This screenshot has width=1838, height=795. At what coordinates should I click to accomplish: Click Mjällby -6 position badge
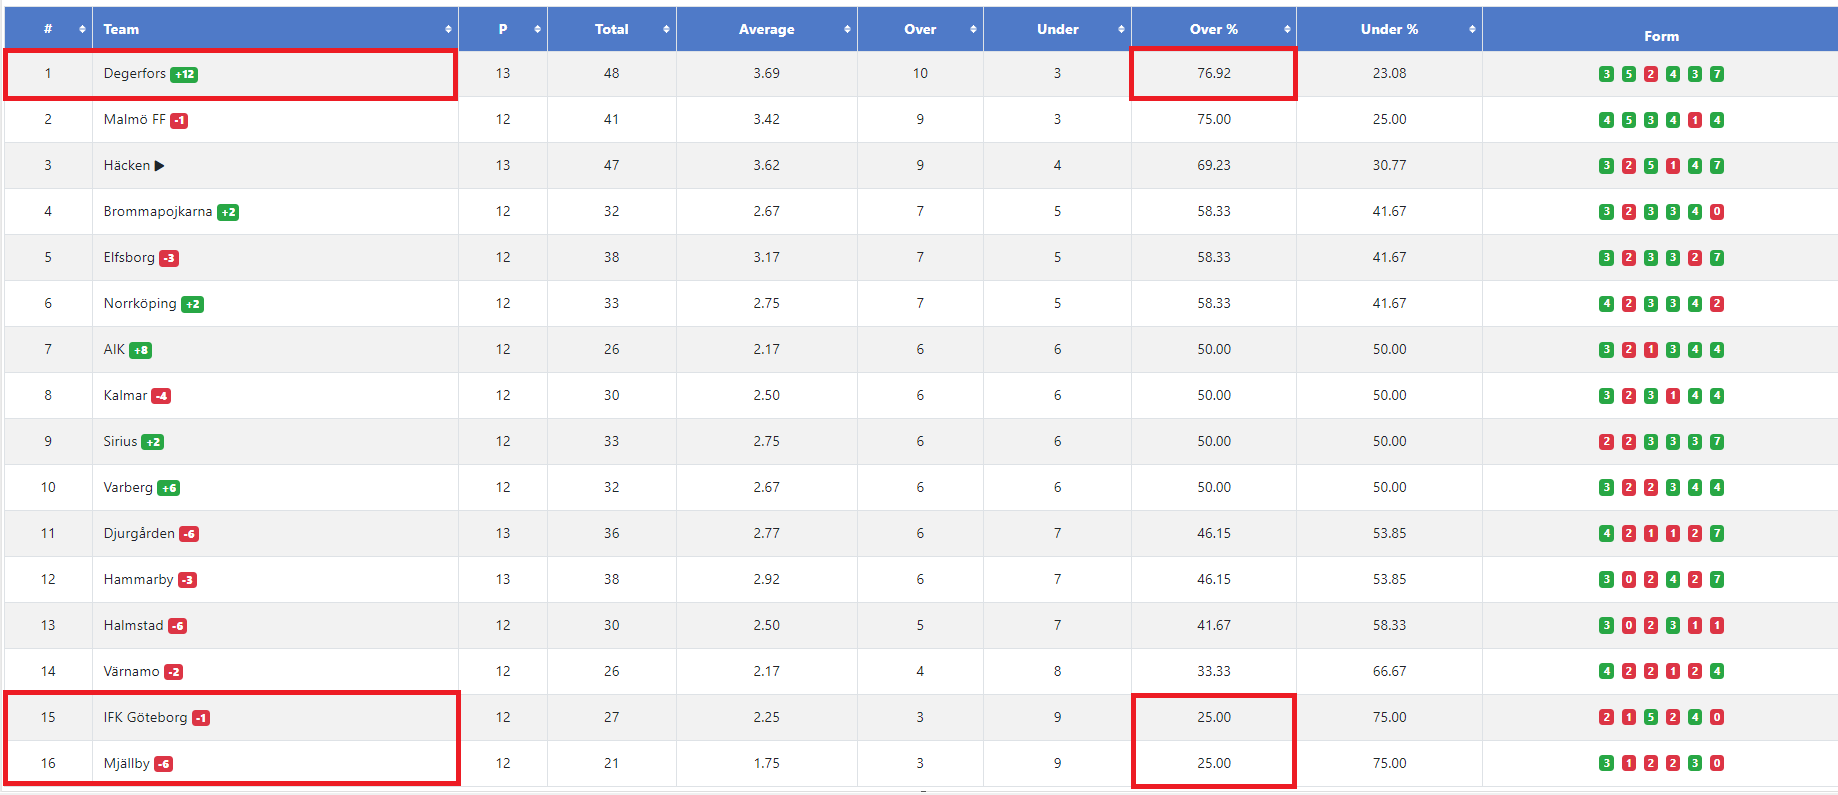tap(163, 764)
